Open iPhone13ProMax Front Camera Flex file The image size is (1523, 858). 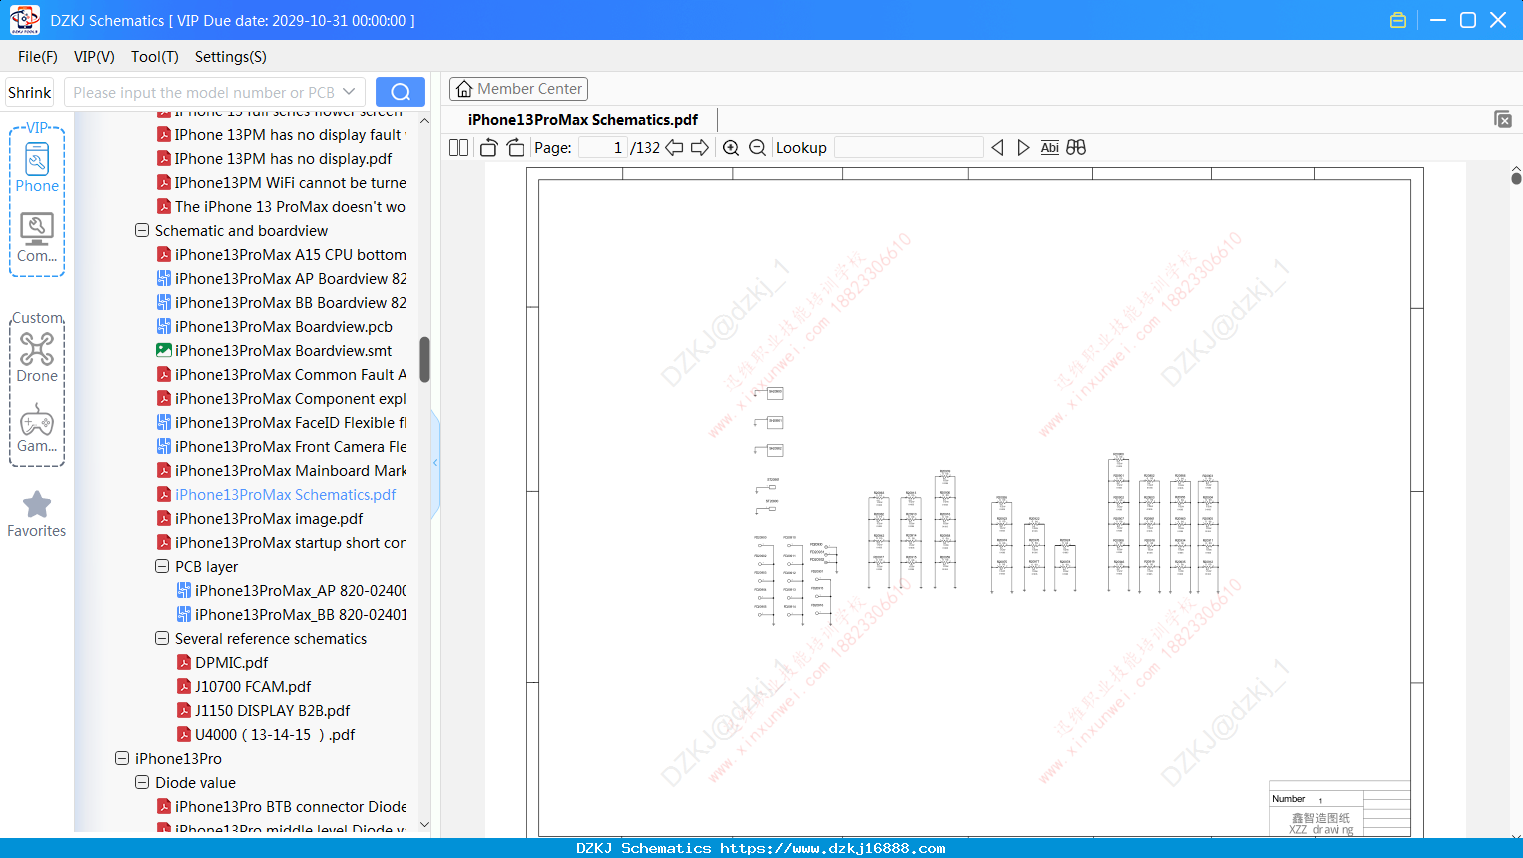(x=282, y=447)
